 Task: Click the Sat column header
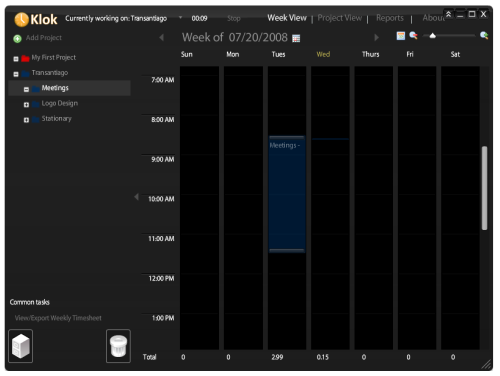455,54
